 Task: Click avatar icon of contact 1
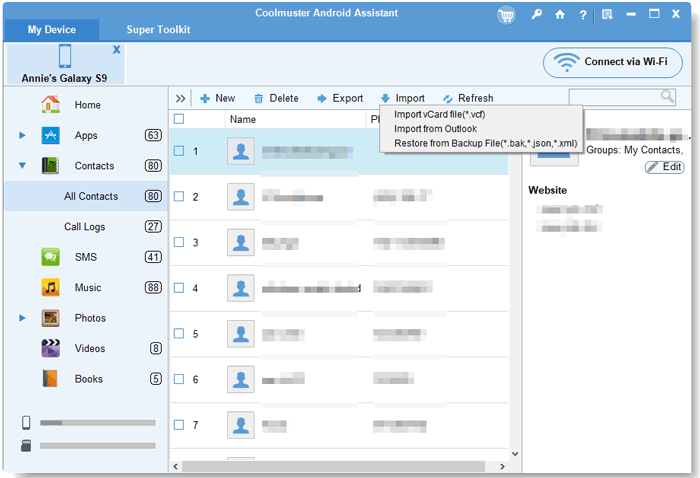tap(241, 151)
